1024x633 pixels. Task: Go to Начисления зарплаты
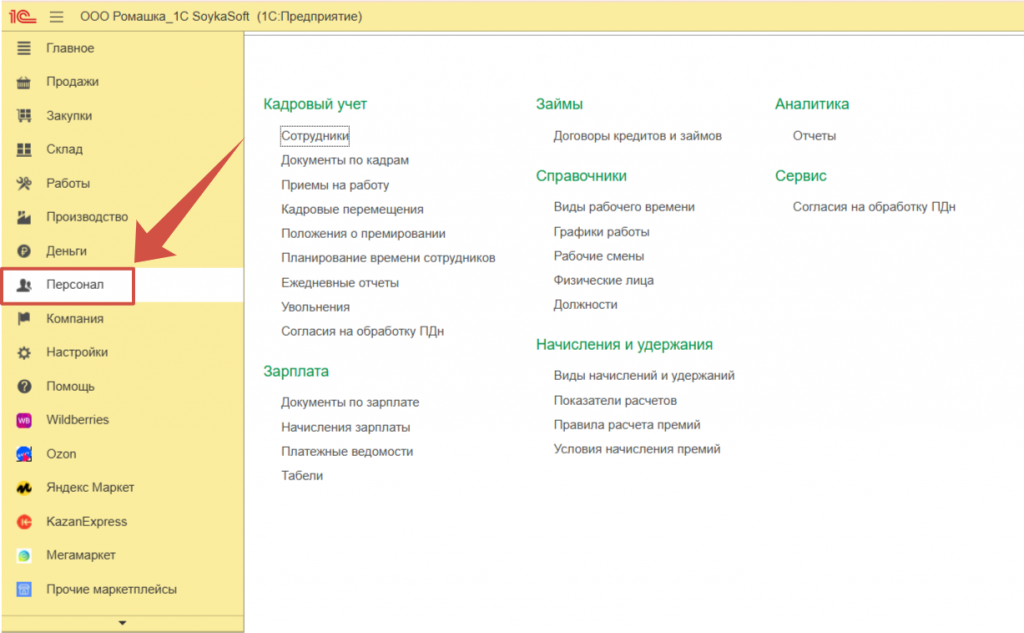click(x=345, y=427)
